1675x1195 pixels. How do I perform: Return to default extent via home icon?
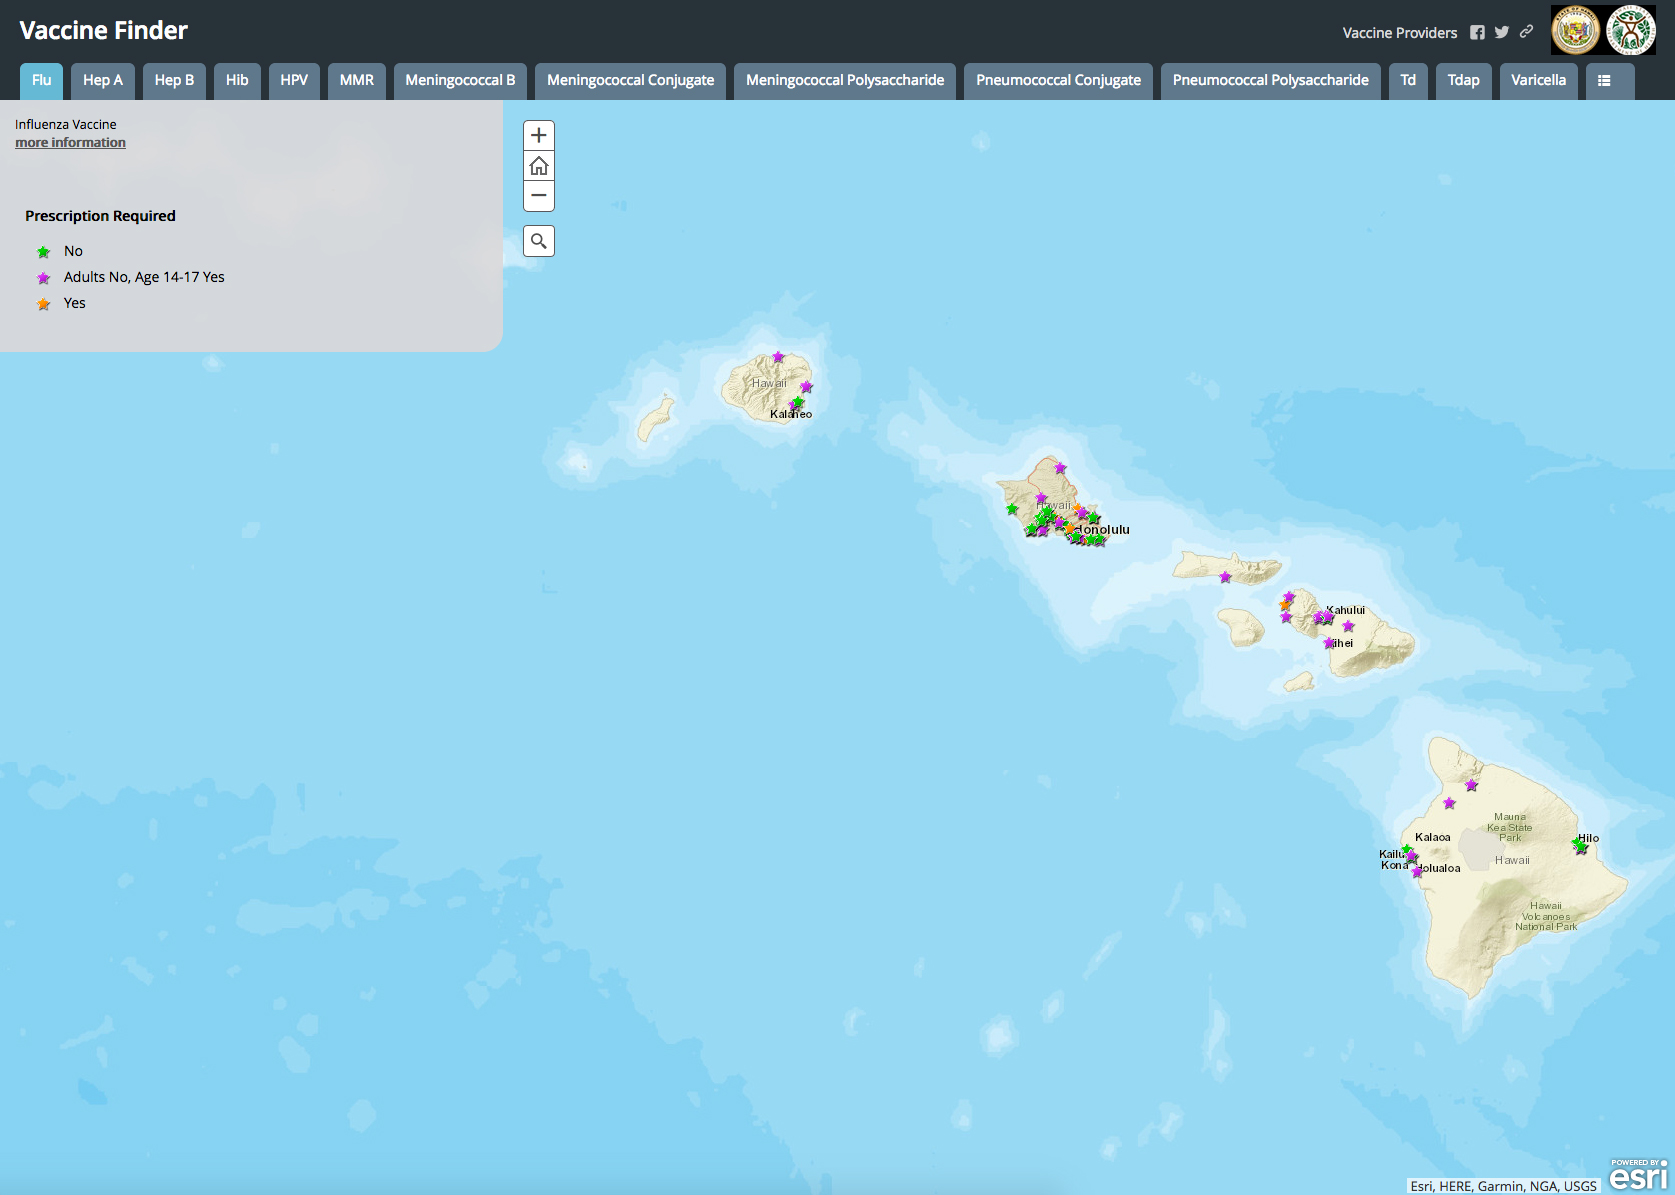click(539, 165)
